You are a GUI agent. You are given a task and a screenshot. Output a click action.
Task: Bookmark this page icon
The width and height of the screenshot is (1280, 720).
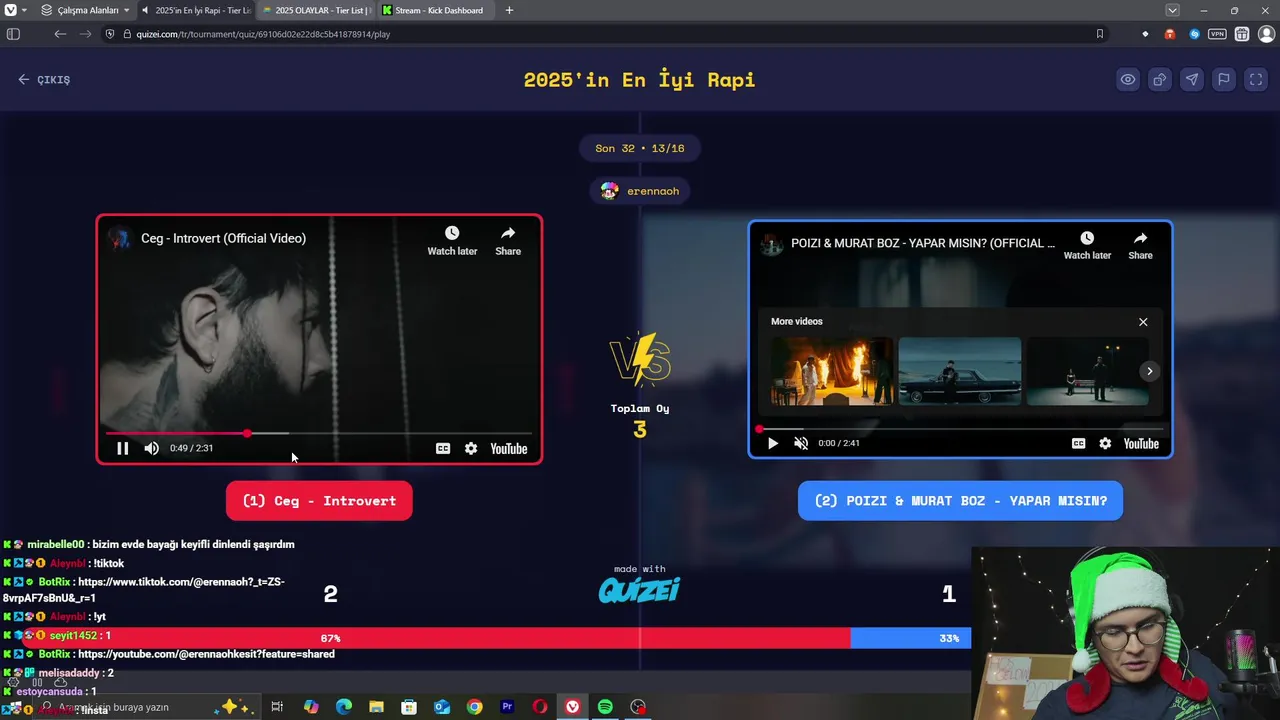click(x=1100, y=34)
